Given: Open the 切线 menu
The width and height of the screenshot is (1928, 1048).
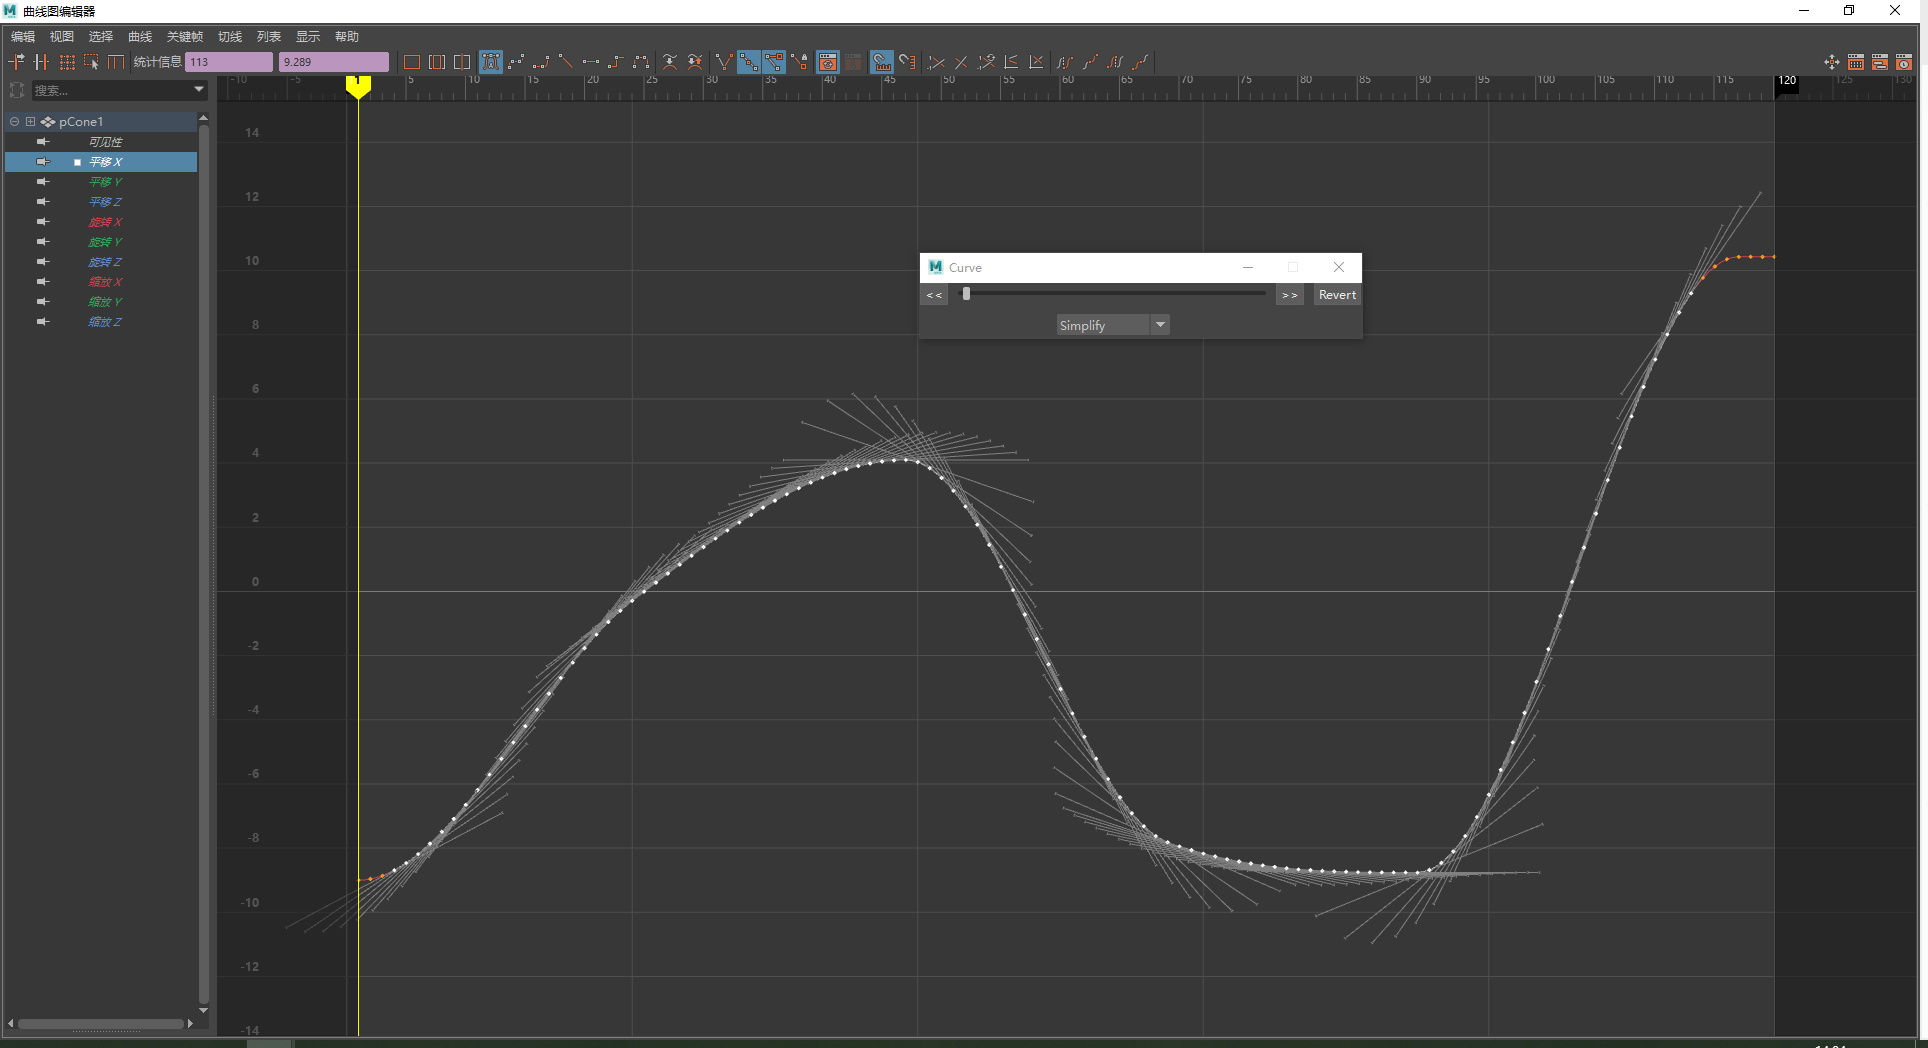Looking at the screenshot, I should tap(229, 36).
